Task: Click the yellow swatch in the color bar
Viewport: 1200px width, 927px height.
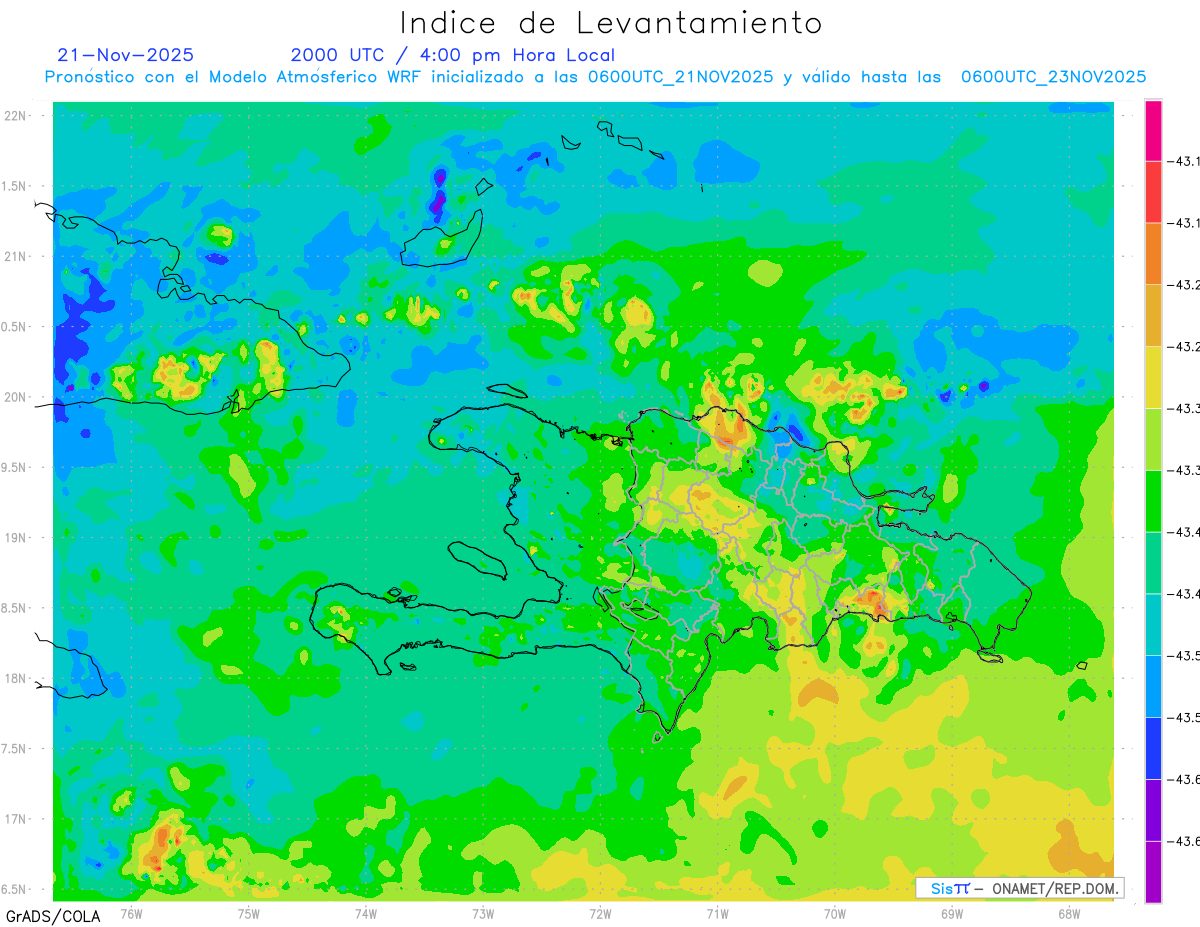Action: [x=1153, y=377]
